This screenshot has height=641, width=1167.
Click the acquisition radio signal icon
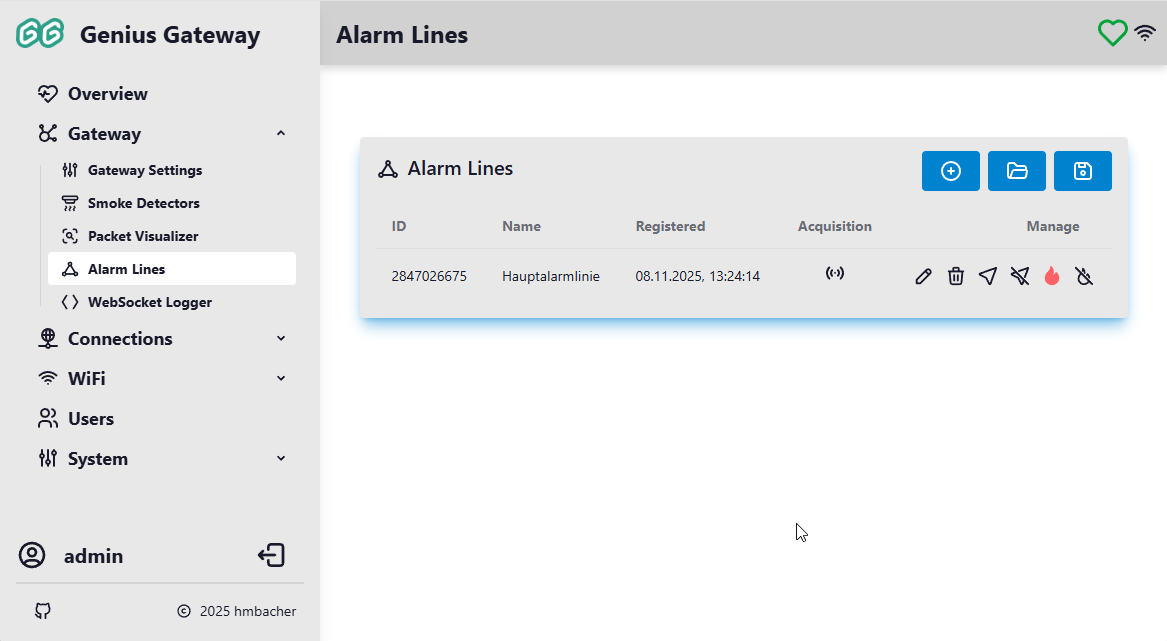835,273
